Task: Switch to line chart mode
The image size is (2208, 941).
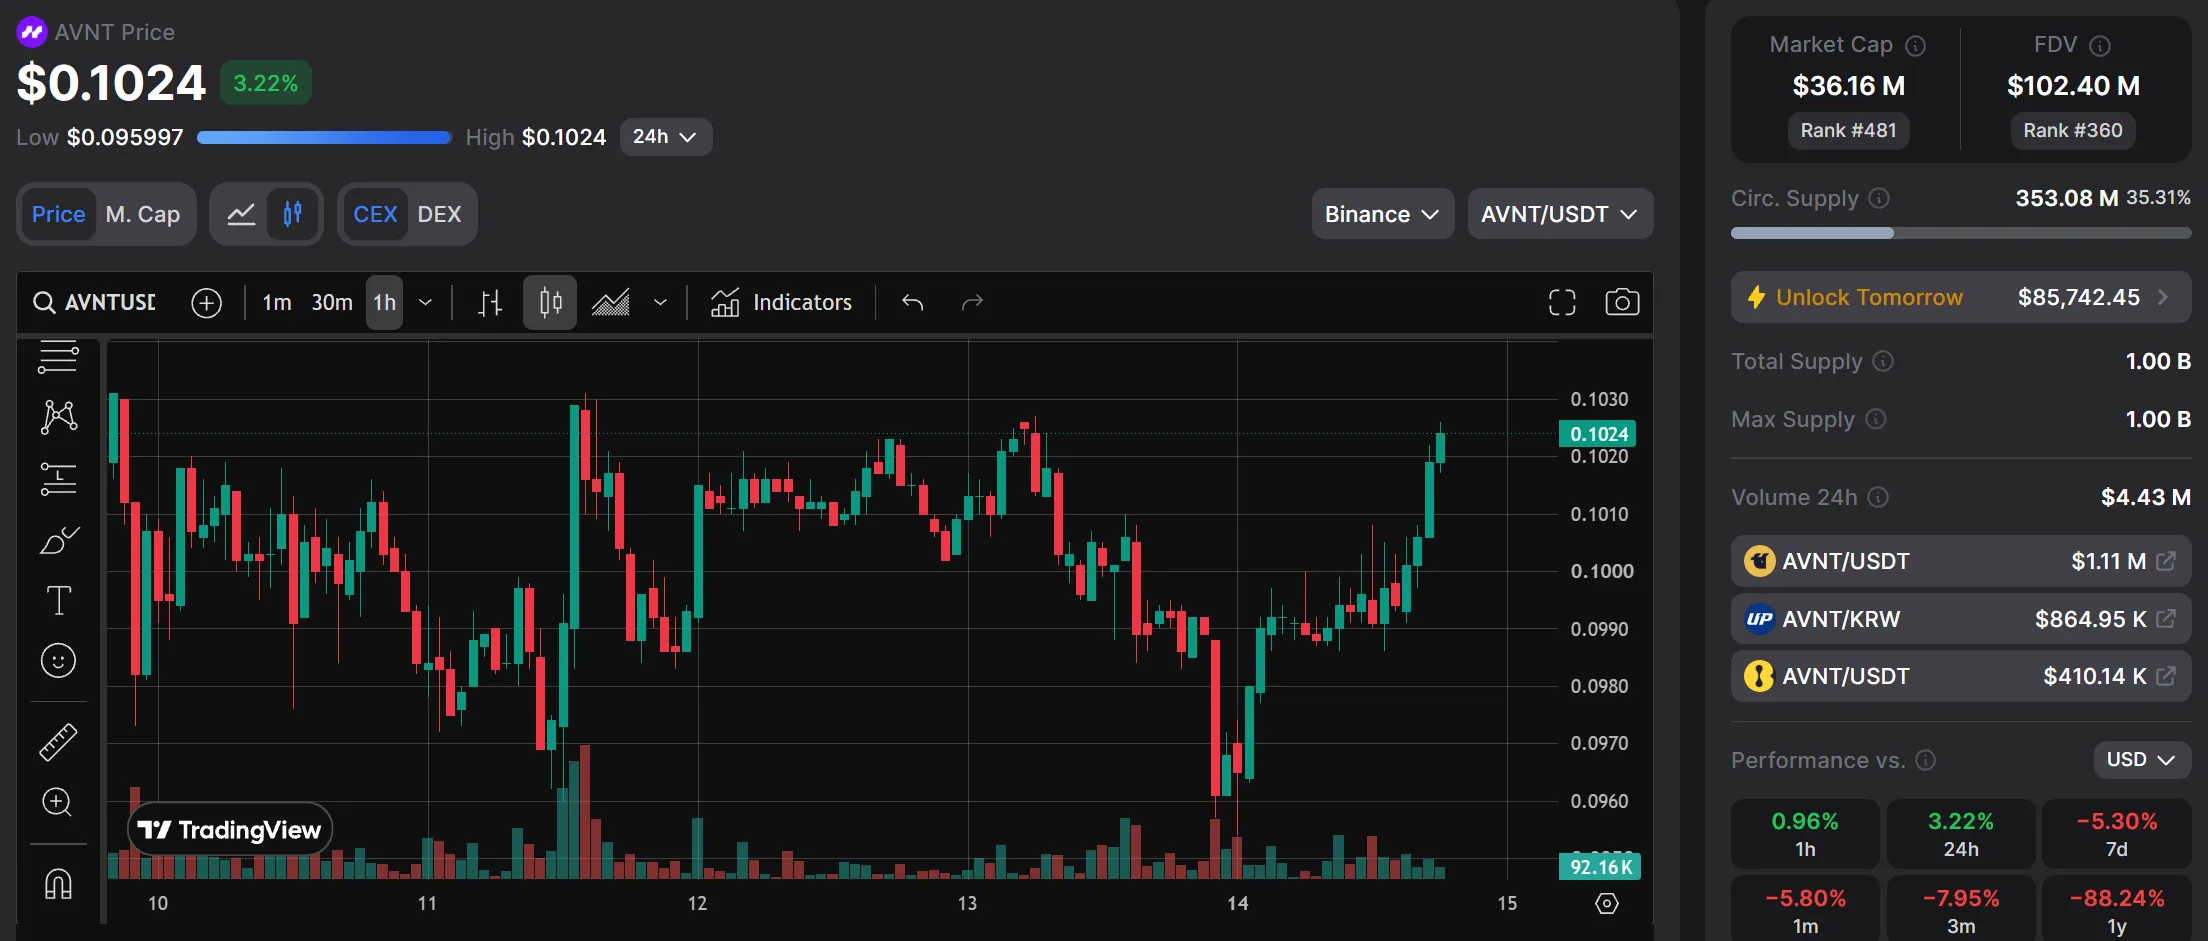Action: (241, 214)
